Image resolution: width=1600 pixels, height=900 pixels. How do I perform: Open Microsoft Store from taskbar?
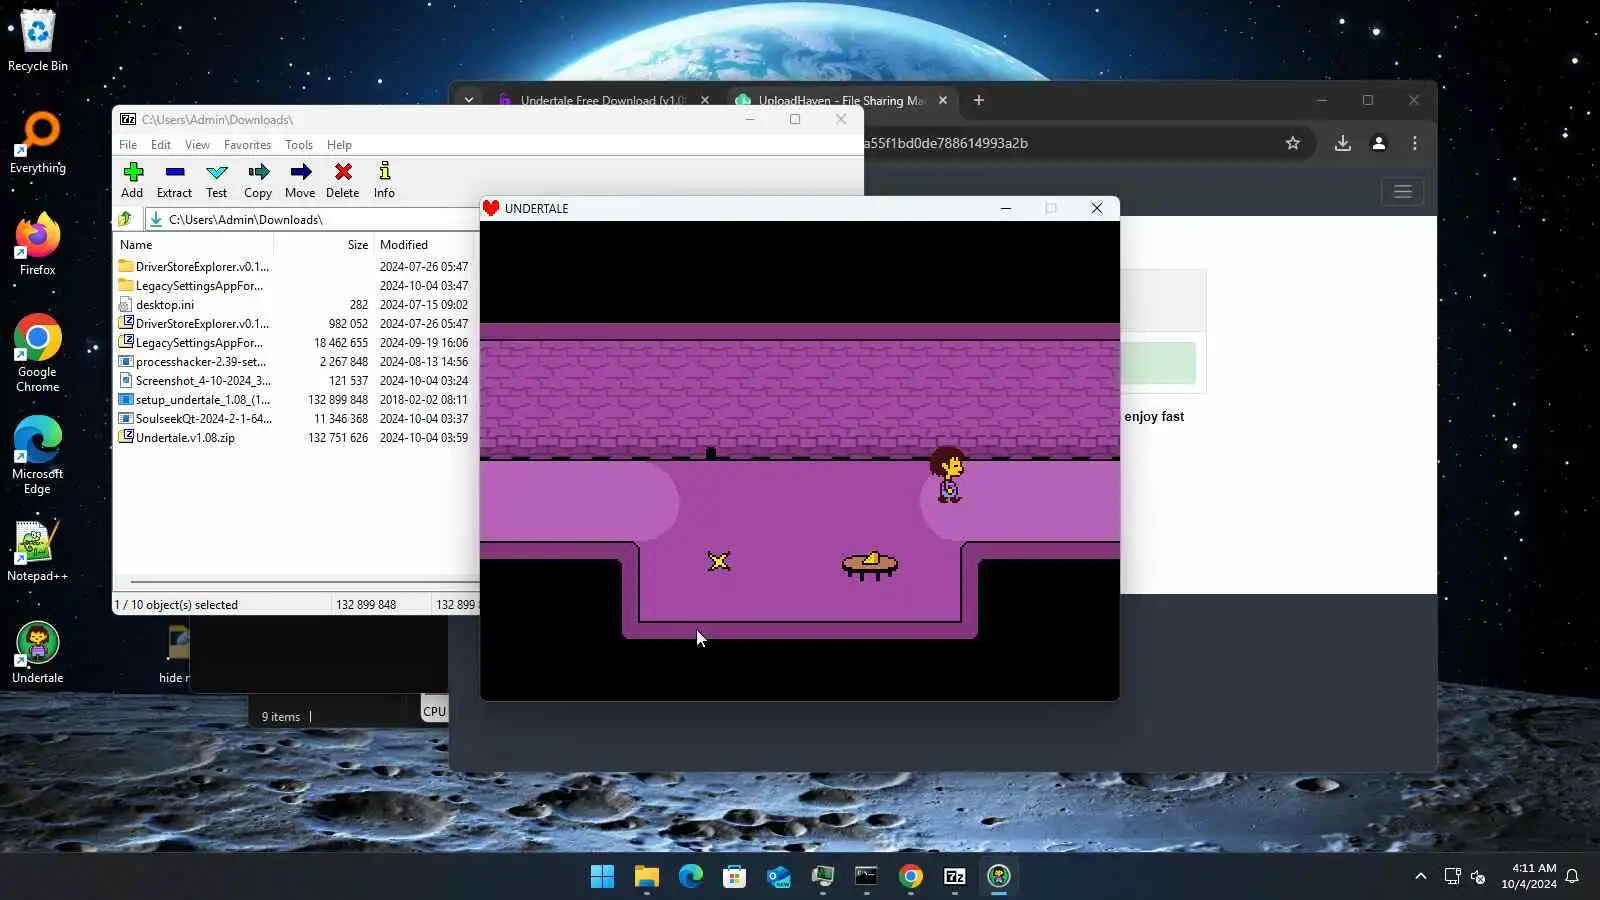(735, 877)
